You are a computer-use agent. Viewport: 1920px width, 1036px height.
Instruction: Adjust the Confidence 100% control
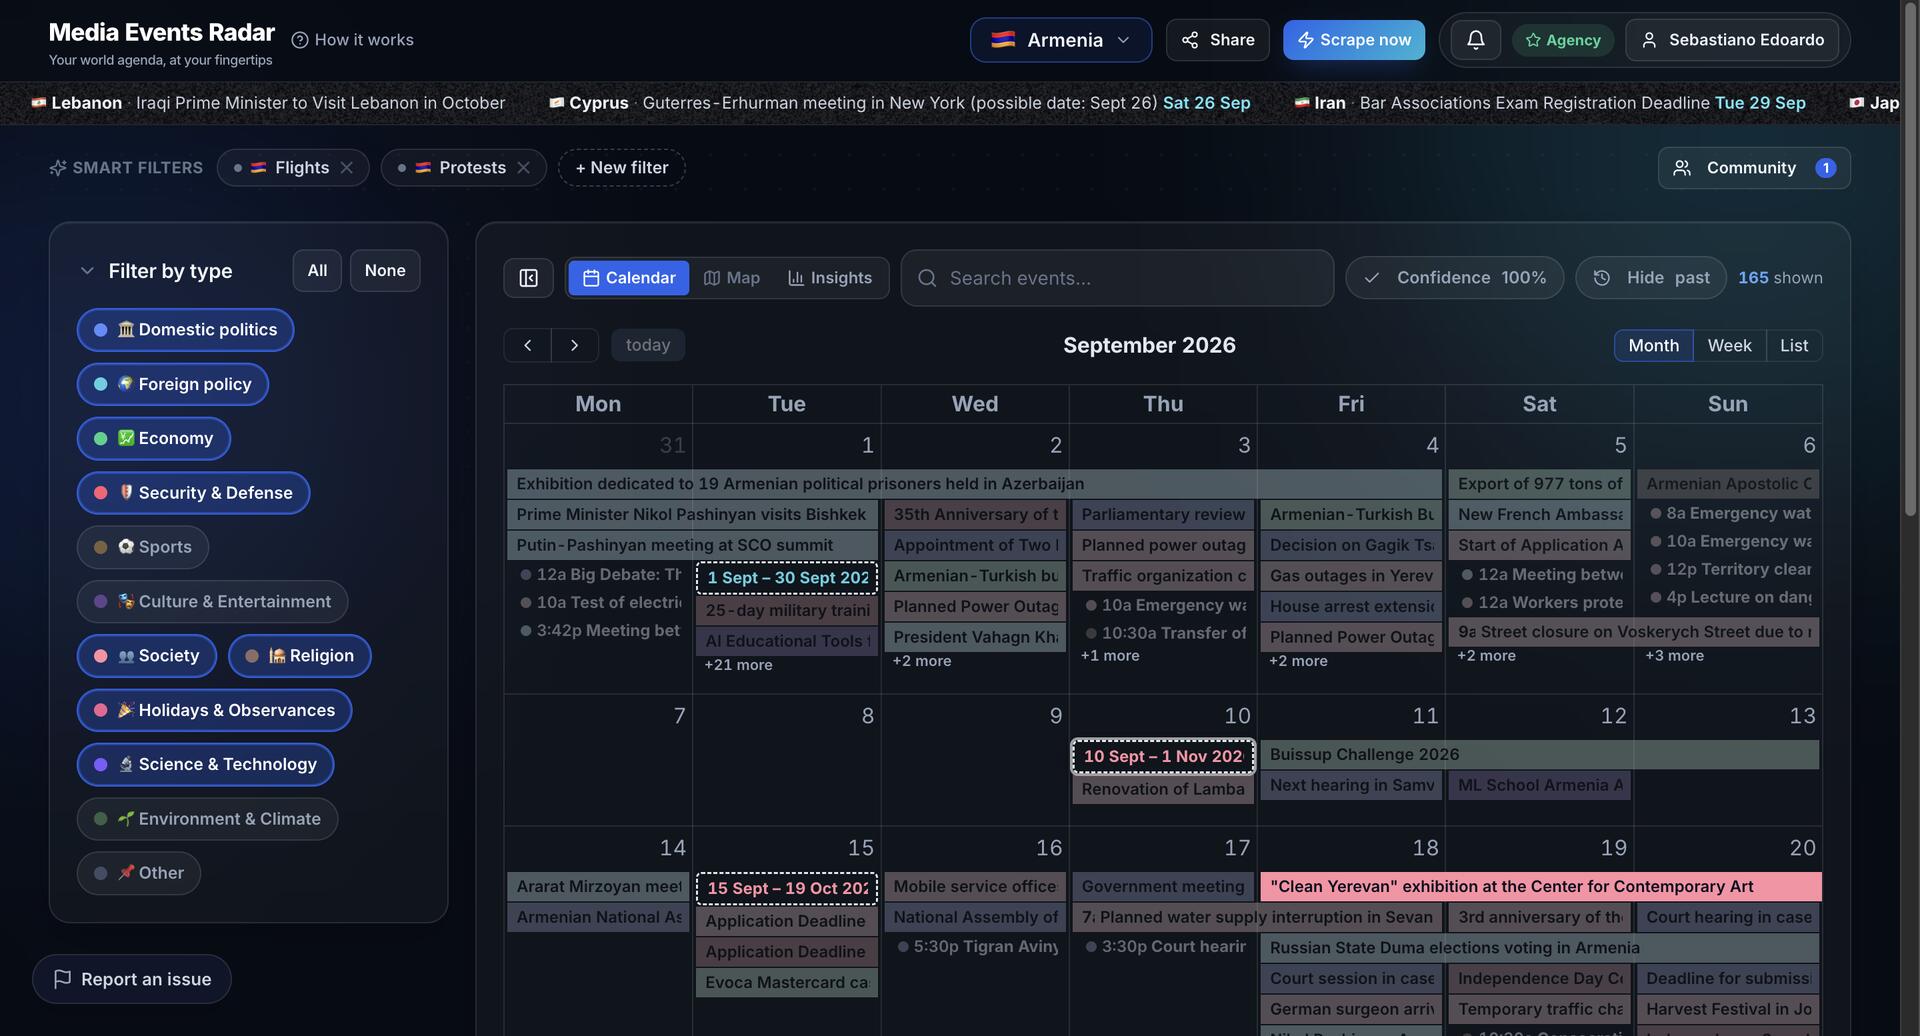point(1455,278)
